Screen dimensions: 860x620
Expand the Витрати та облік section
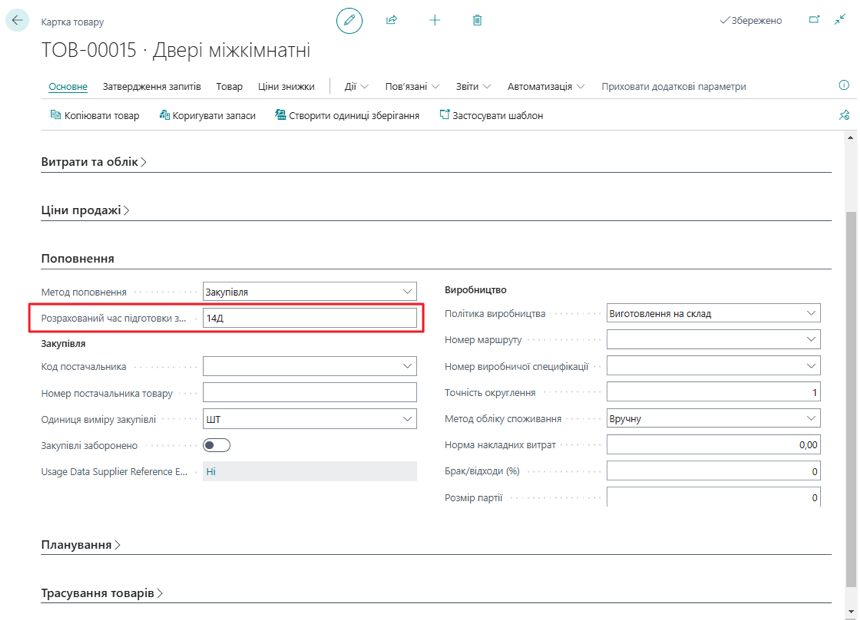click(x=94, y=162)
